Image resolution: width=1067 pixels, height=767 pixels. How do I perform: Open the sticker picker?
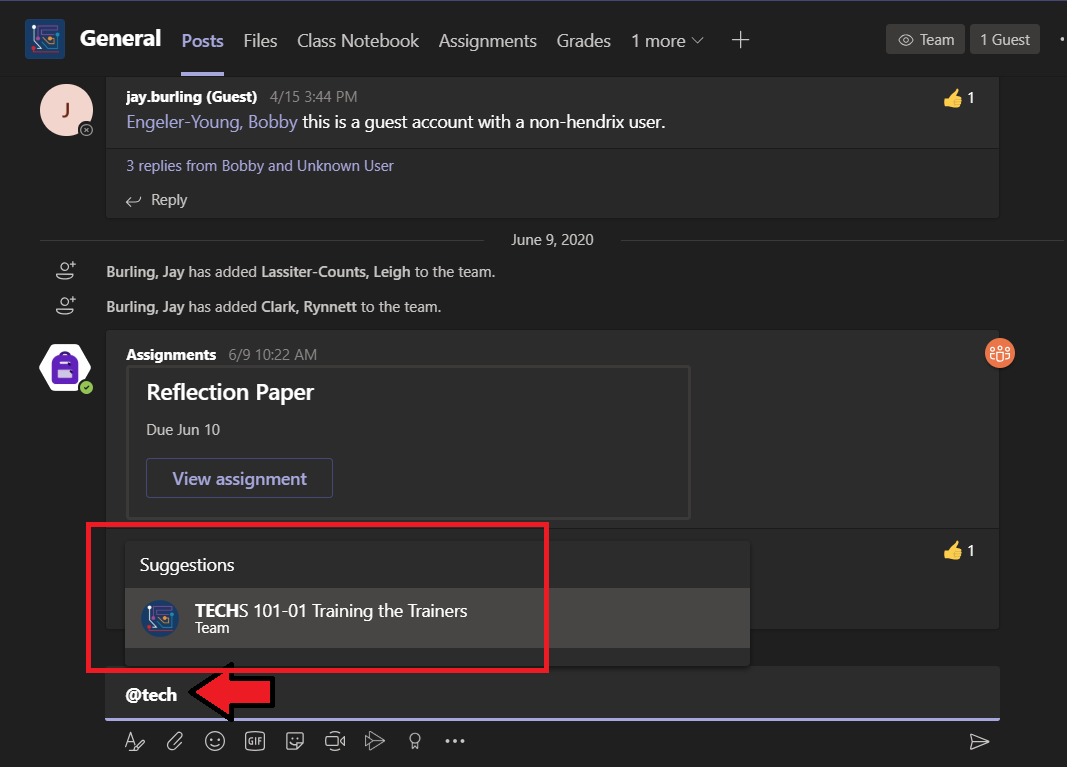click(295, 741)
